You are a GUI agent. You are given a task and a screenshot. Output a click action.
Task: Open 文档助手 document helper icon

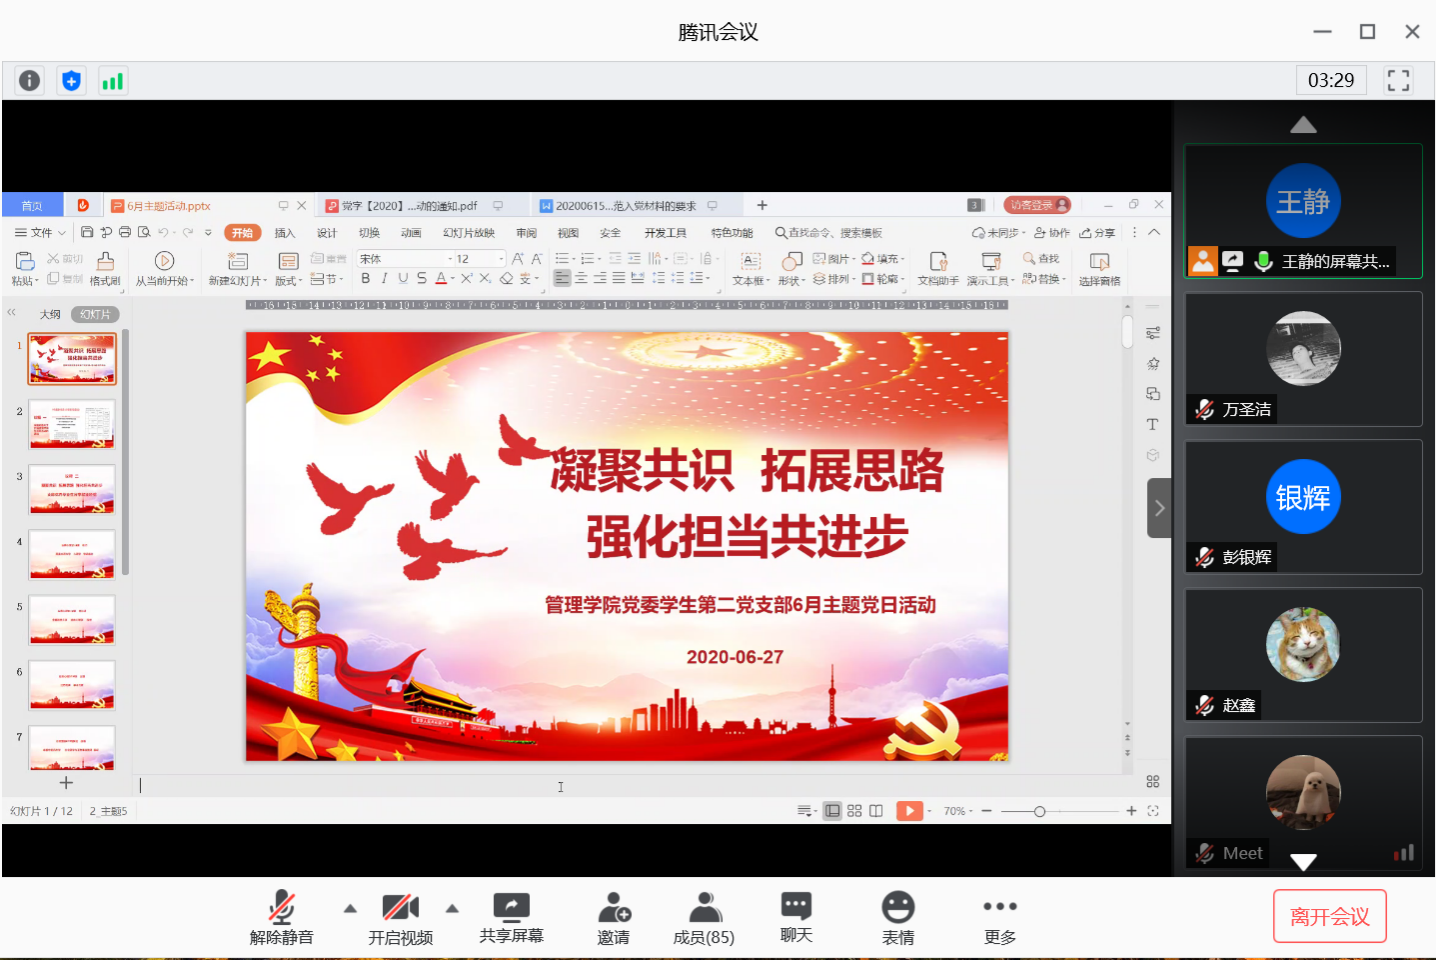(x=938, y=262)
